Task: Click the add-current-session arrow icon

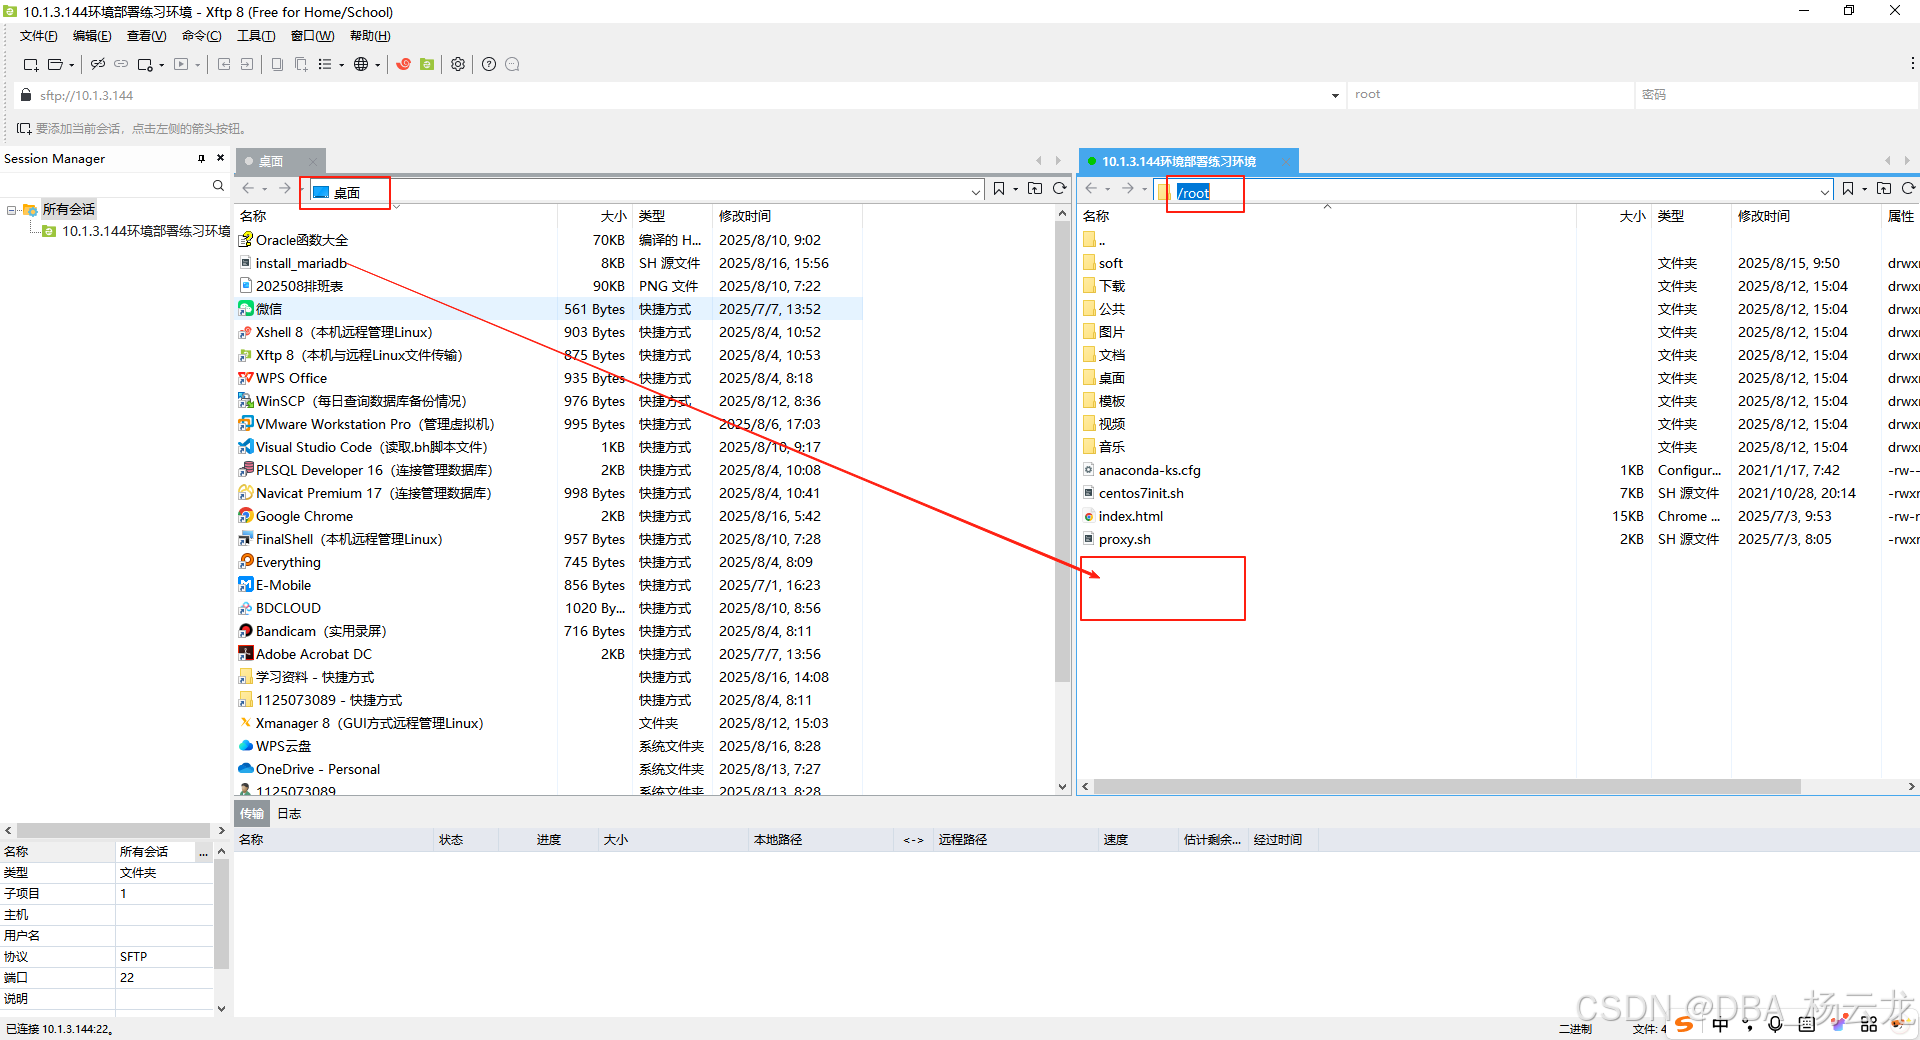Action: pos(24,128)
